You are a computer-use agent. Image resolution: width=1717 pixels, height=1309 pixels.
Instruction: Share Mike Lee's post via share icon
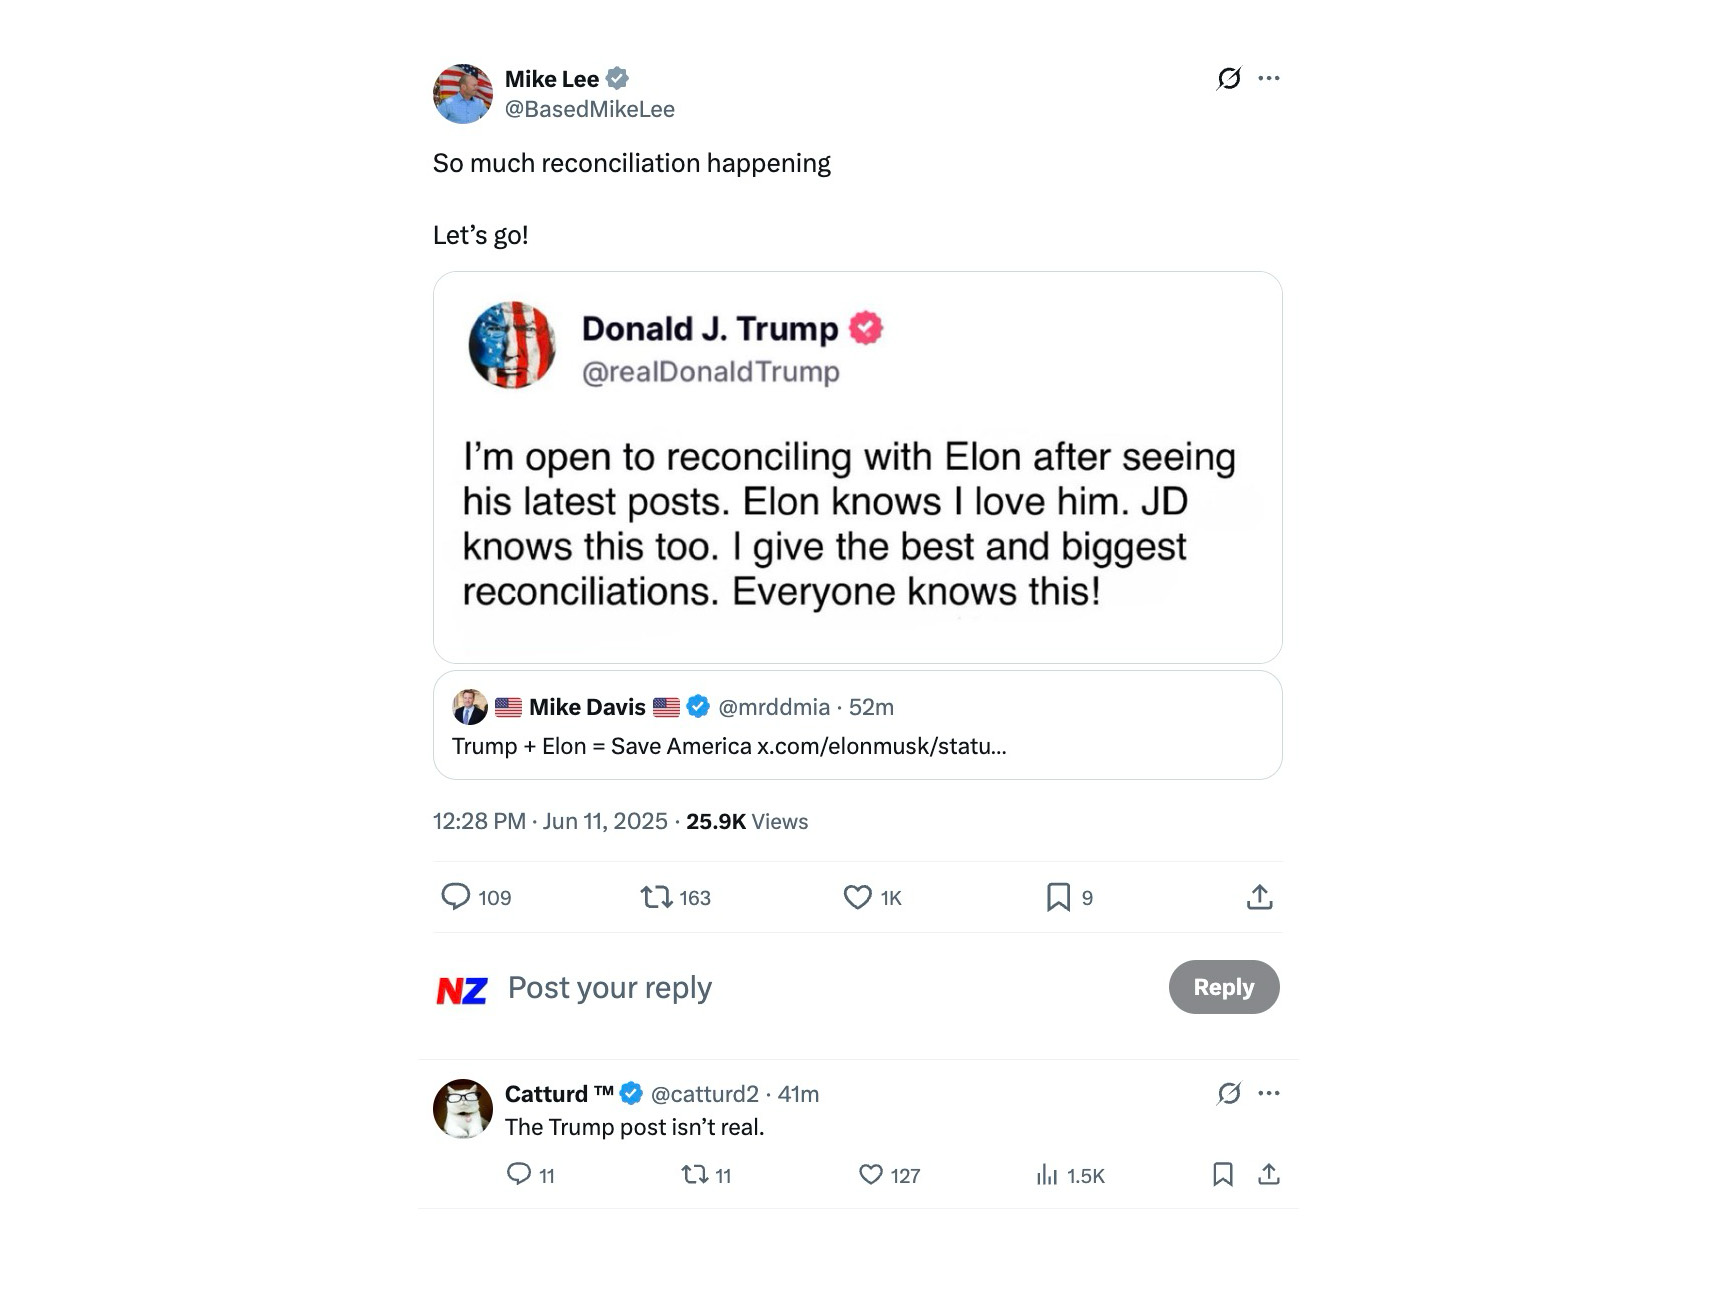pos(1260,897)
